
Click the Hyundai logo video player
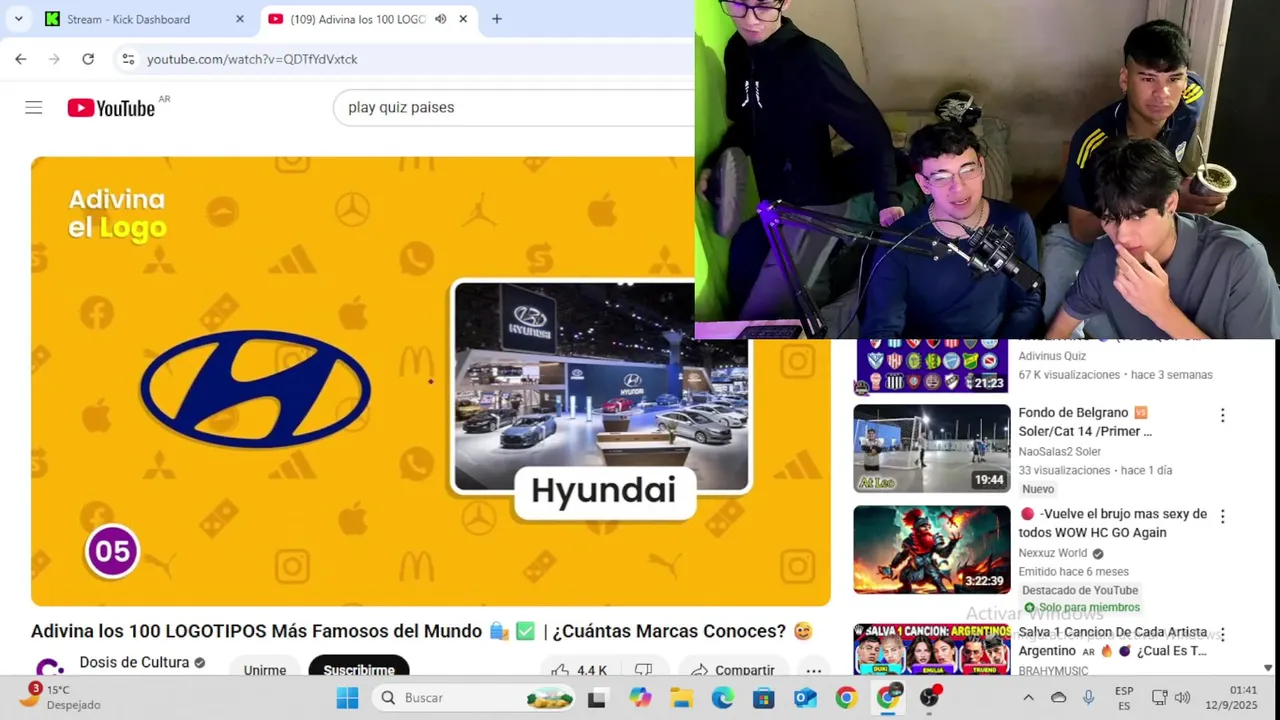click(x=430, y=381)
